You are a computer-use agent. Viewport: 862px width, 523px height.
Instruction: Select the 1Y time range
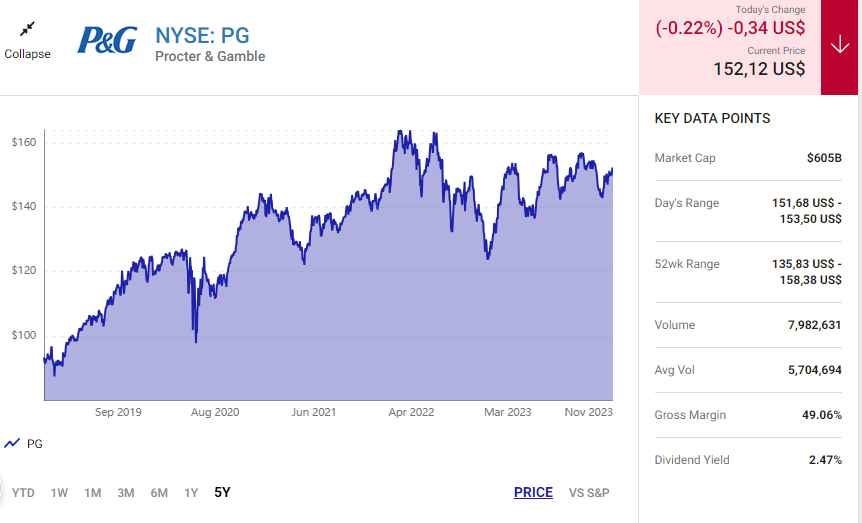(x=190, y=492)
